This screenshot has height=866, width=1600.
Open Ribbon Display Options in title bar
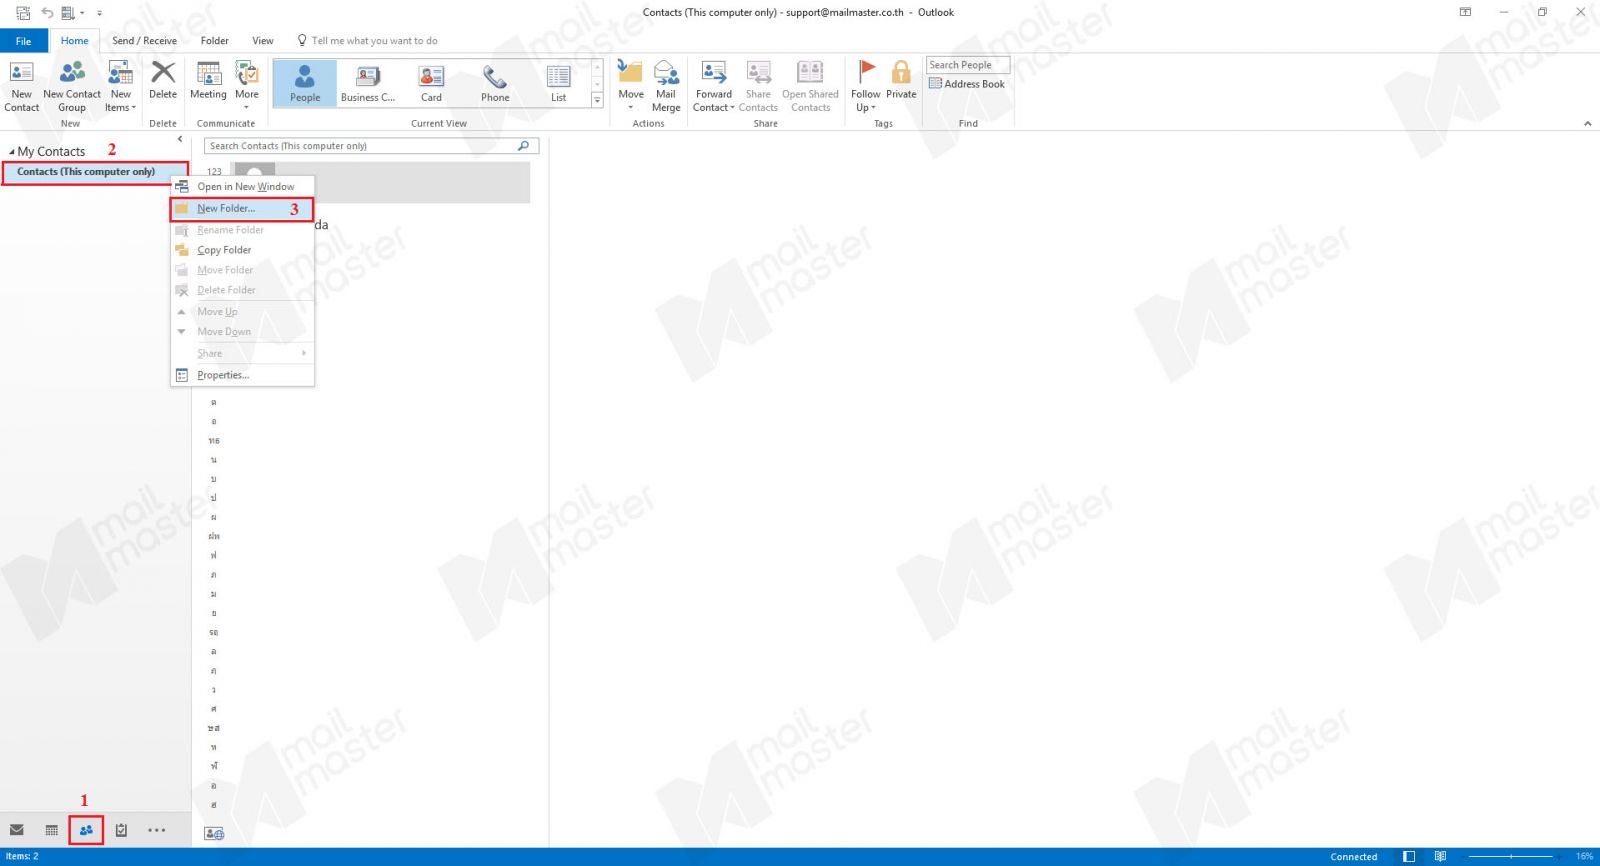[x=1465, y=12]
